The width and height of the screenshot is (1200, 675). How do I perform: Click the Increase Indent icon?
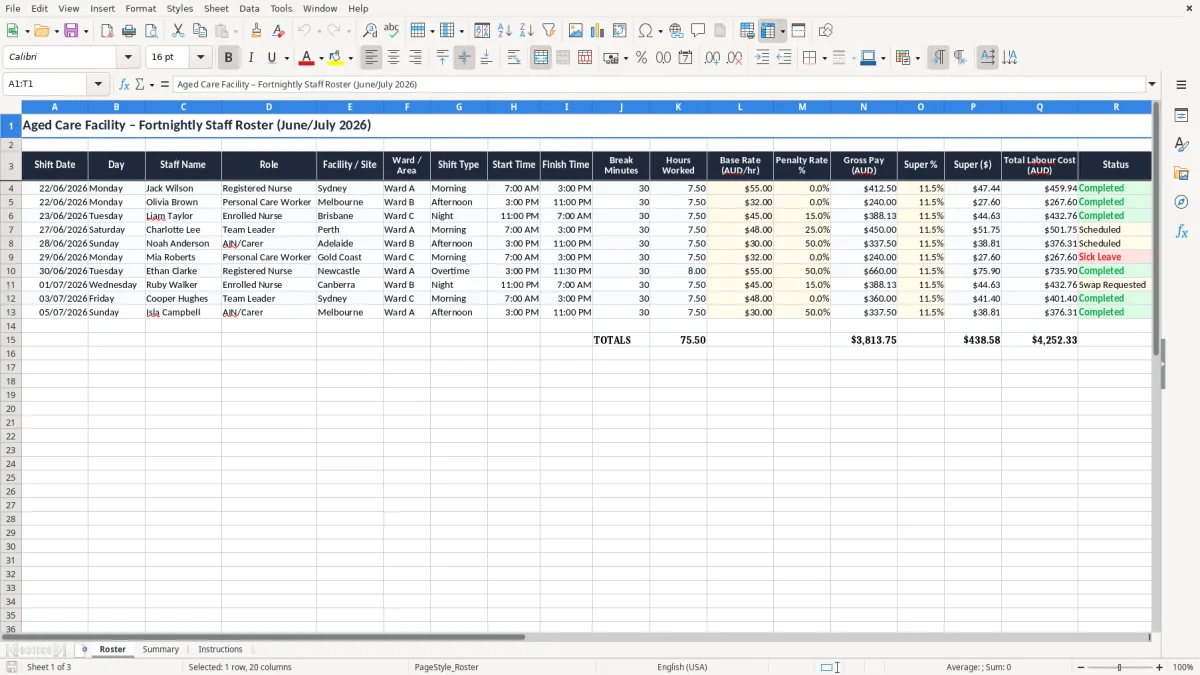[762, 57]
